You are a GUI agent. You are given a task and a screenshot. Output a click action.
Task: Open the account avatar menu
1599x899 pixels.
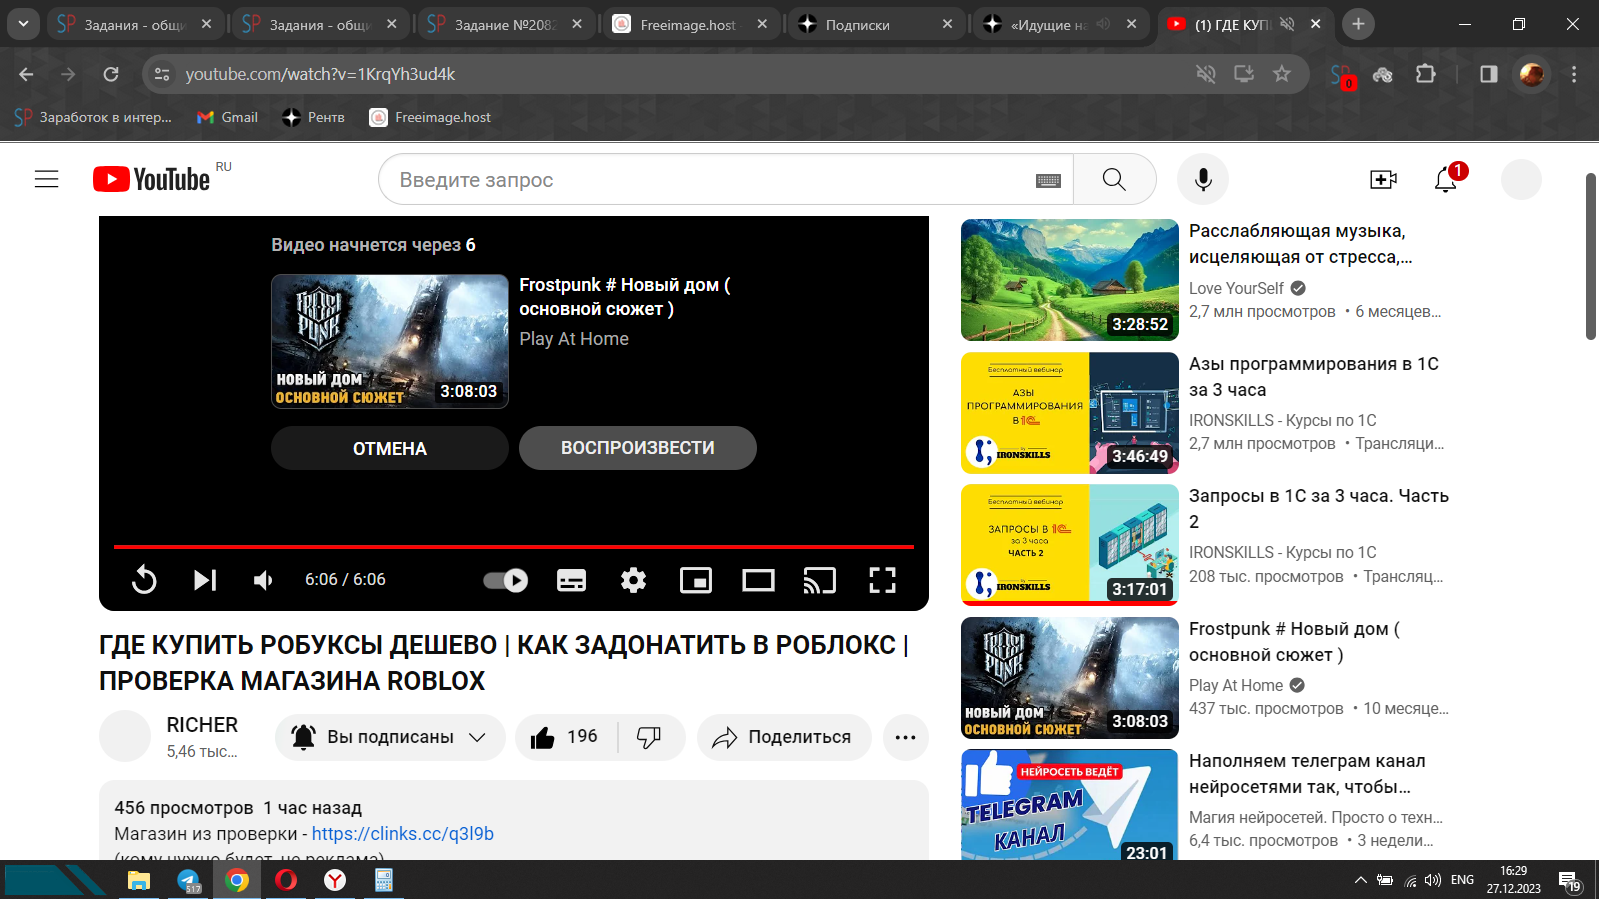tap(1521, 179)
